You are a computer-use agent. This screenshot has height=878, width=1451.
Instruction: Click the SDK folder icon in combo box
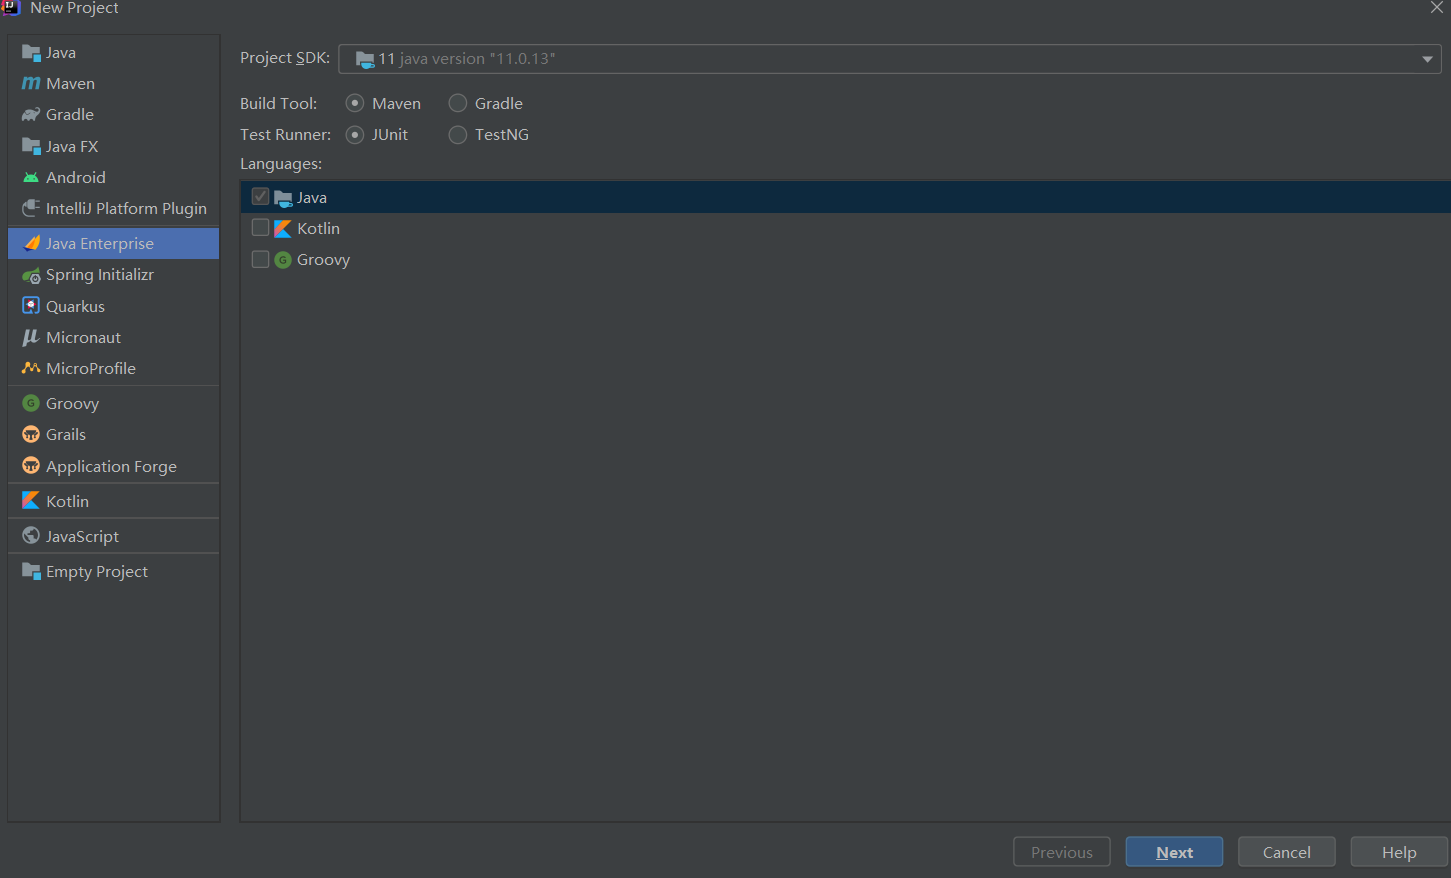pyautogui.click(x=365, y=59)
